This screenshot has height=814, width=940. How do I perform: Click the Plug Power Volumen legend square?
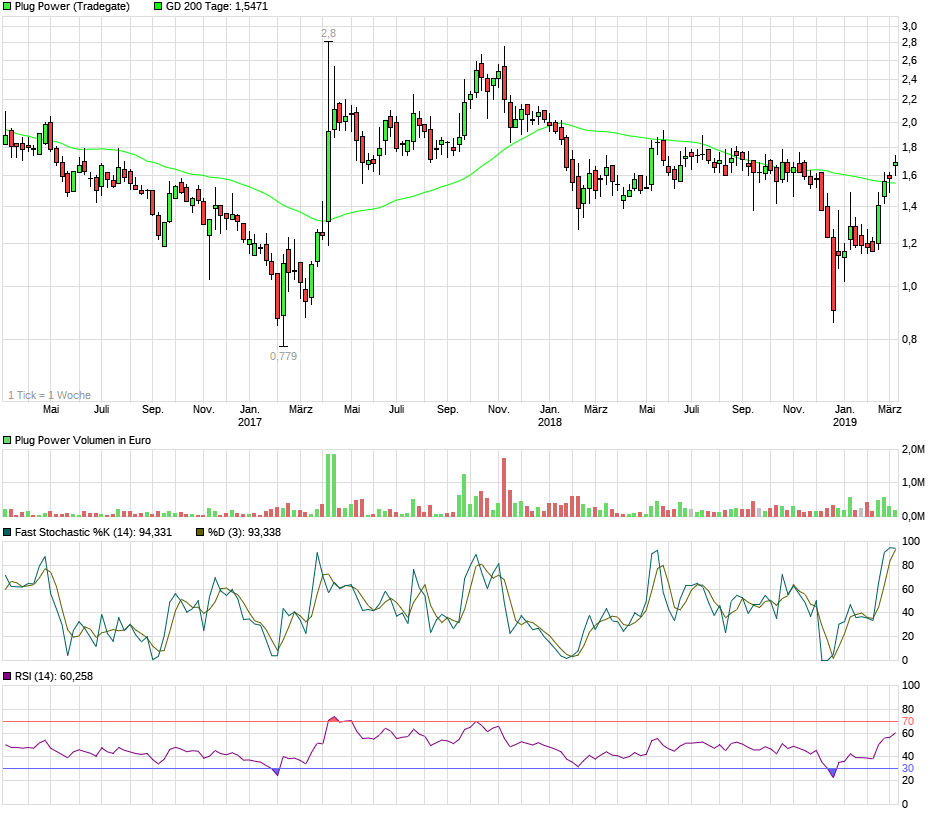click(7, 440)
